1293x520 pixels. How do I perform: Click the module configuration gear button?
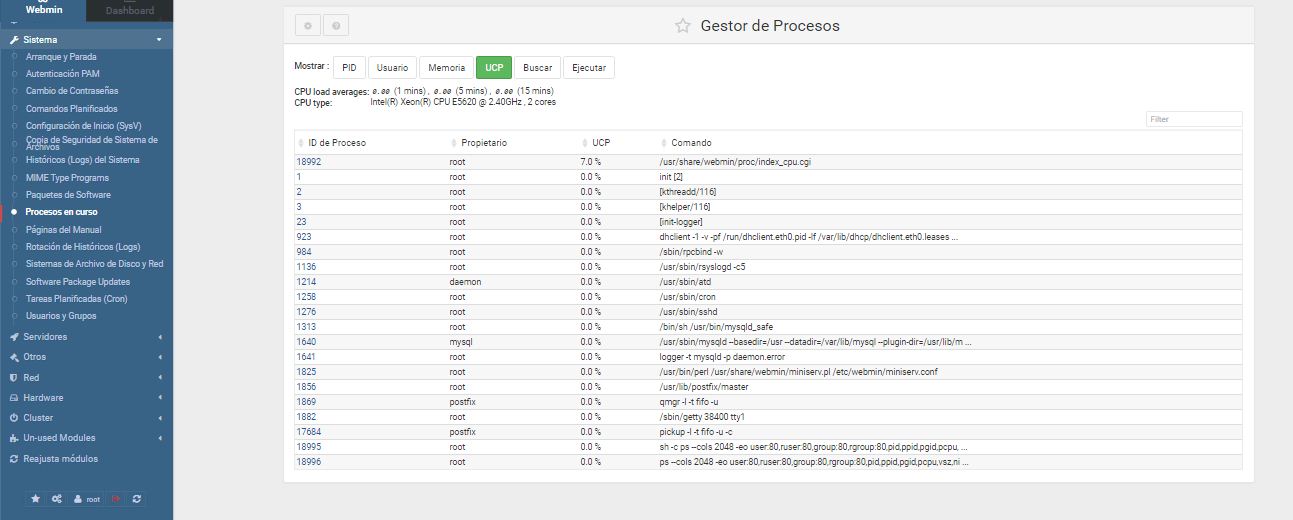[308, 26]
